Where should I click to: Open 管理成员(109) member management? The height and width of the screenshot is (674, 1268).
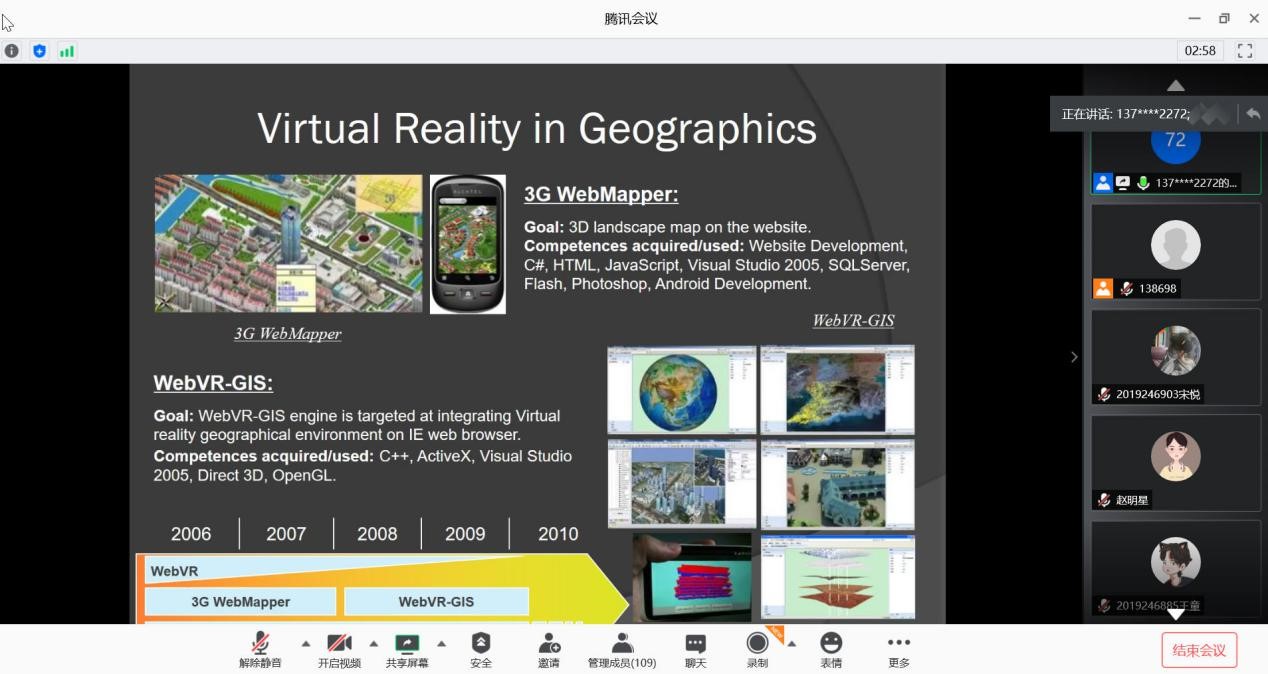pos(622,650)
